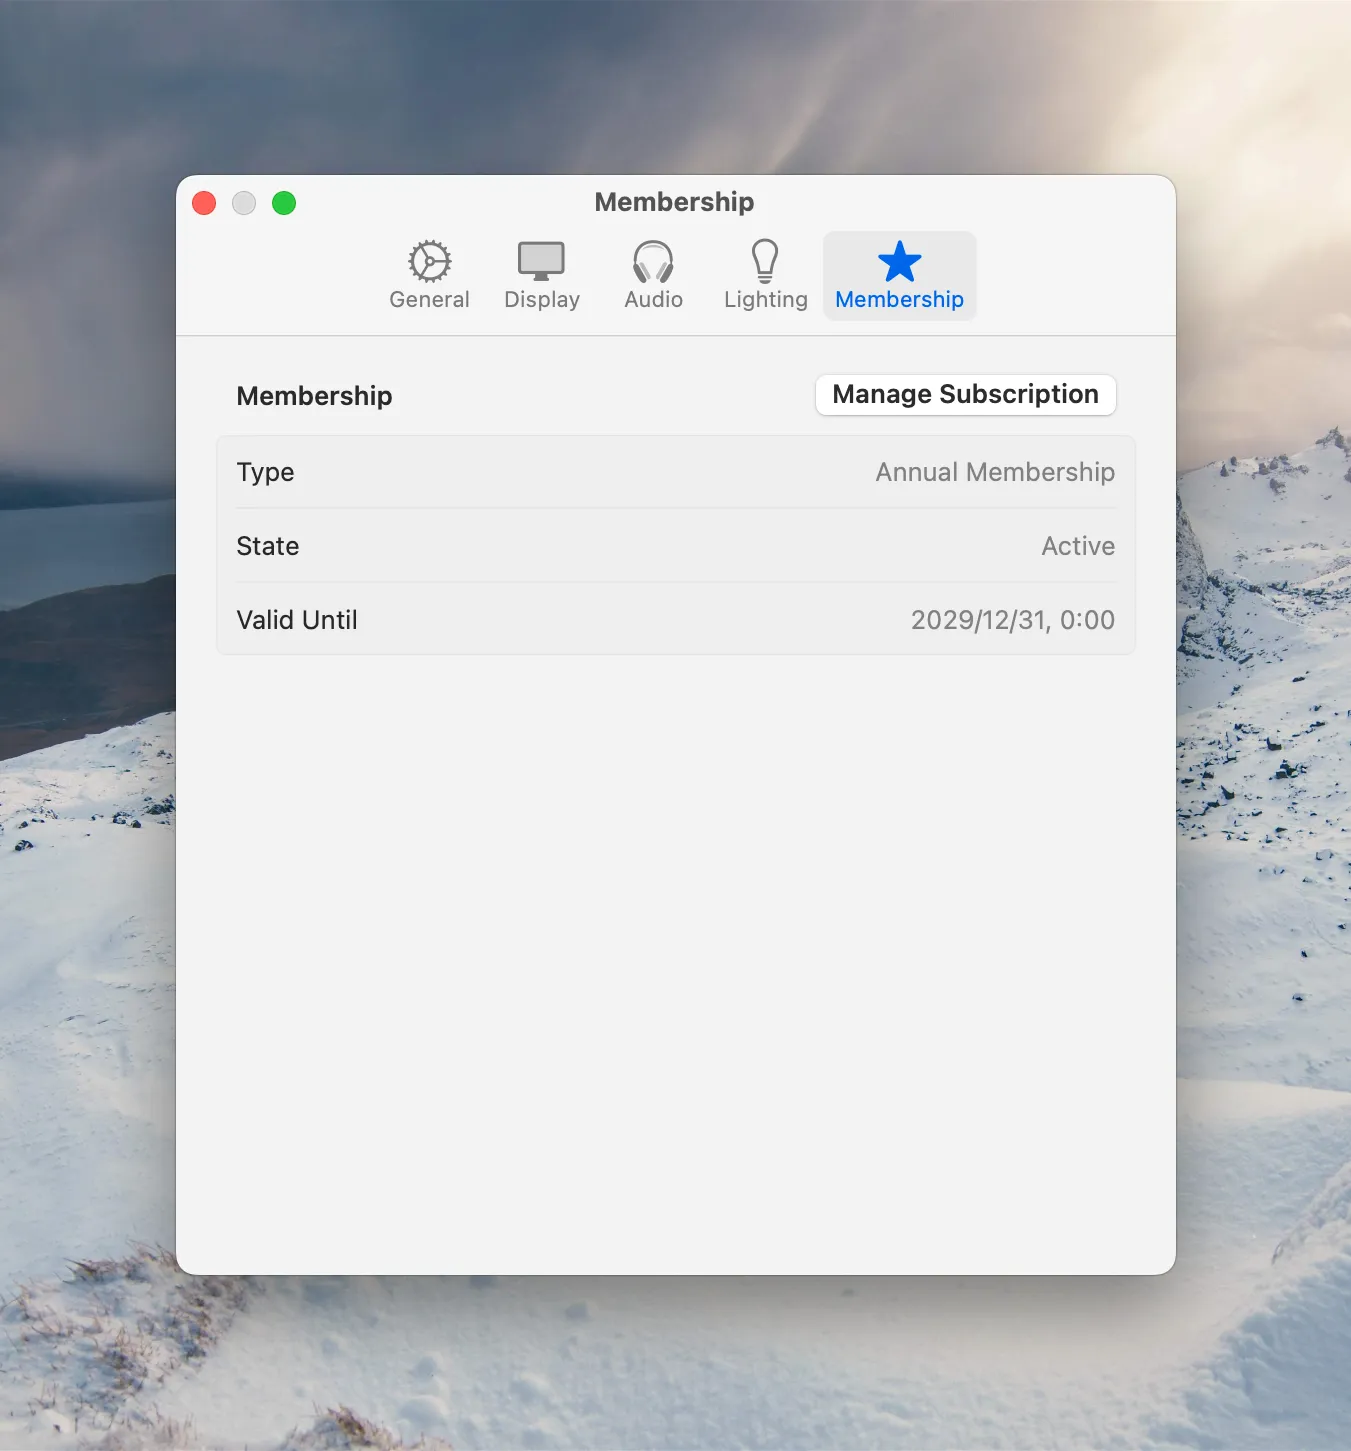Viewport: 1351px width, 1451px height.
Task: Open the Audio headphones icon
Action: [x=653, y=262]
